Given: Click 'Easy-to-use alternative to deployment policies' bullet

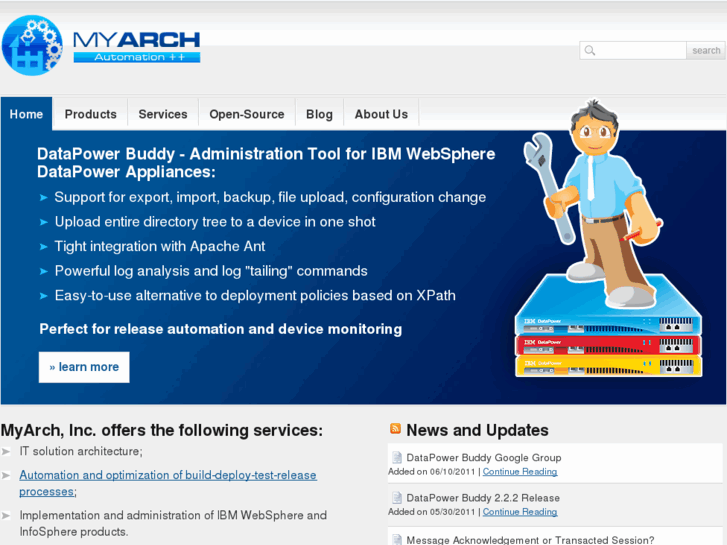Looking at the screenshot, I should [255, 295].
